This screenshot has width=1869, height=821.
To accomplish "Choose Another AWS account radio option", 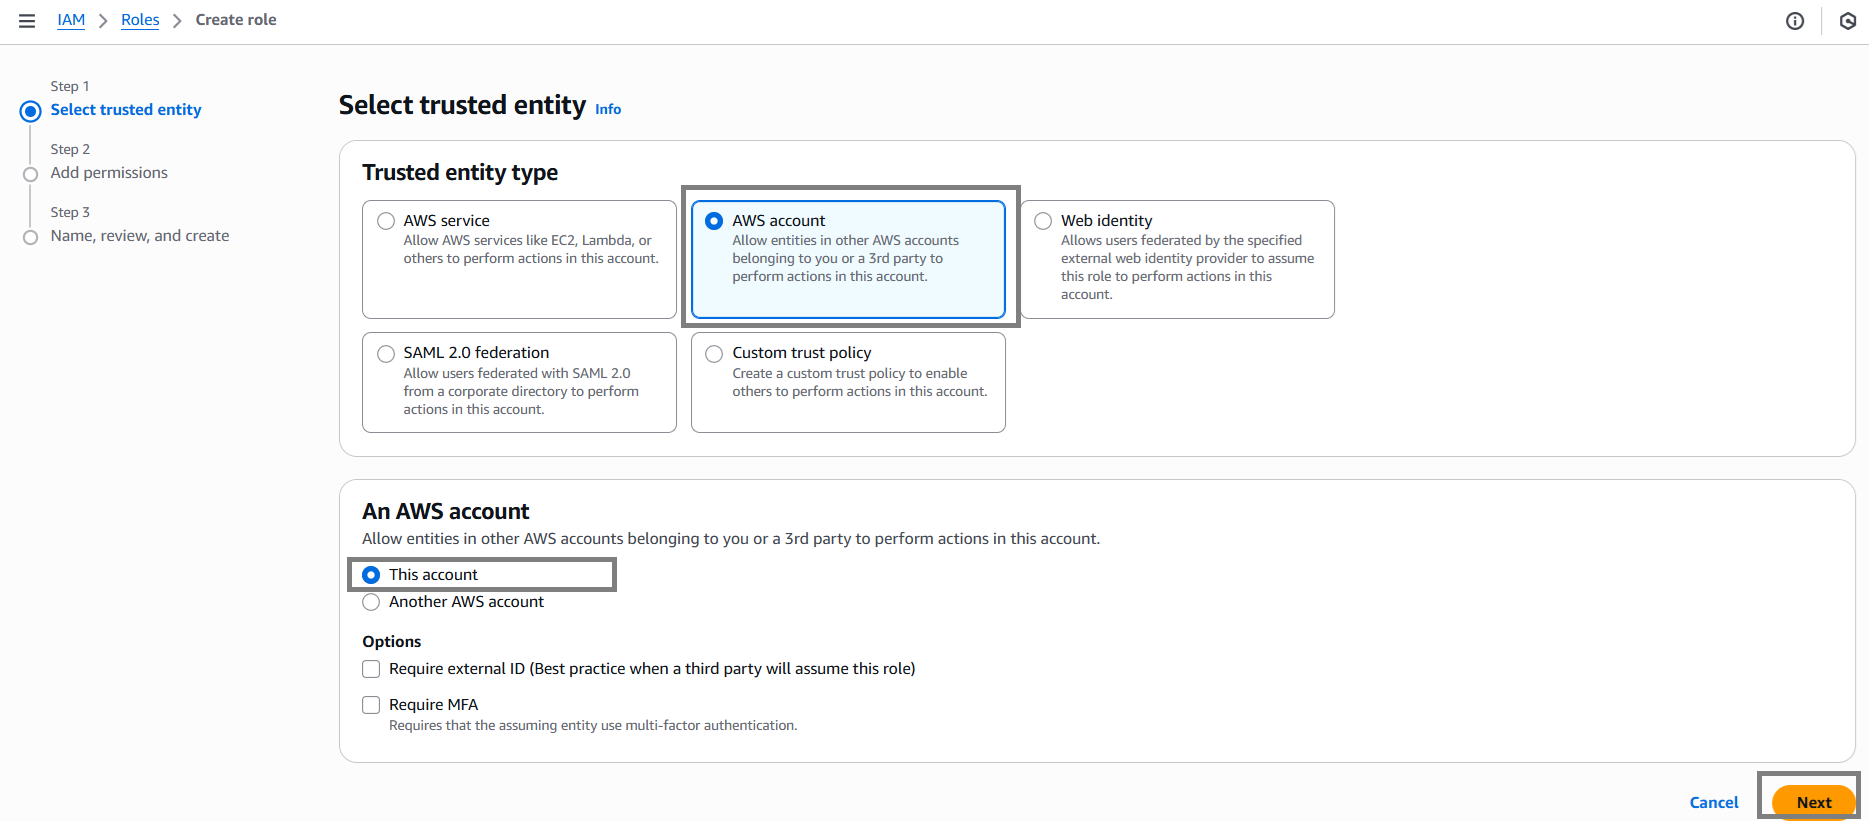I will pyautogui.click(x=371, y=602).
